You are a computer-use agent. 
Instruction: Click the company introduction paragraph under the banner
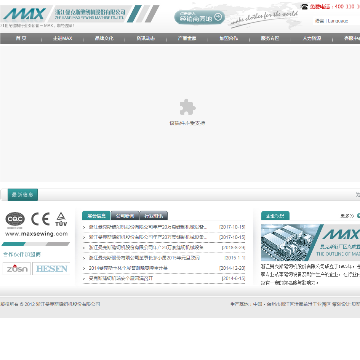pyautogui.click(x=310, y=274)
